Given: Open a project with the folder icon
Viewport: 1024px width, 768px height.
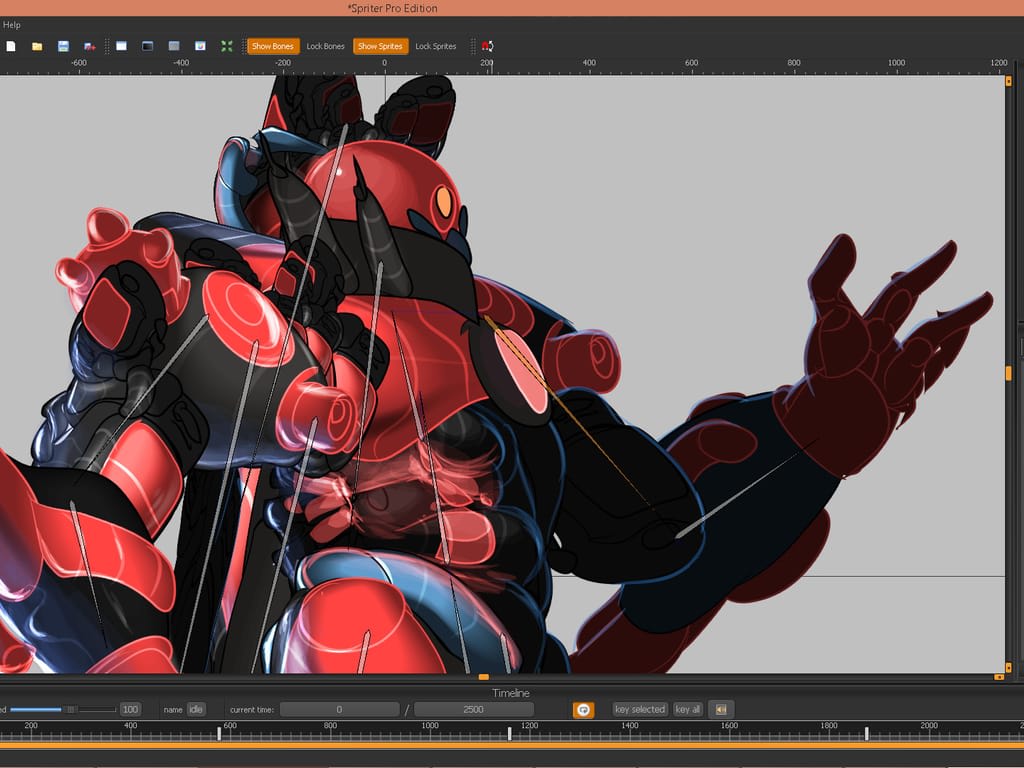Looking at the screenshot, I should pos(37,46).
